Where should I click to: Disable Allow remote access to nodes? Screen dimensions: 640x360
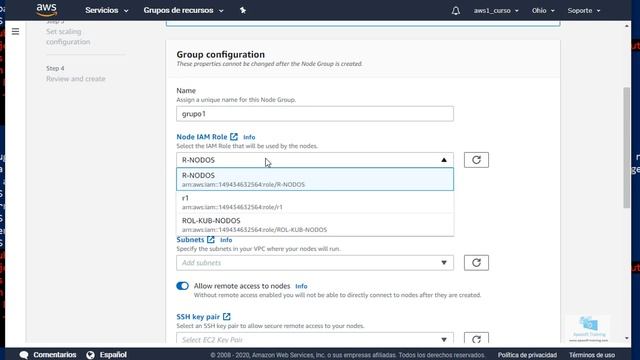click(182, 286)
